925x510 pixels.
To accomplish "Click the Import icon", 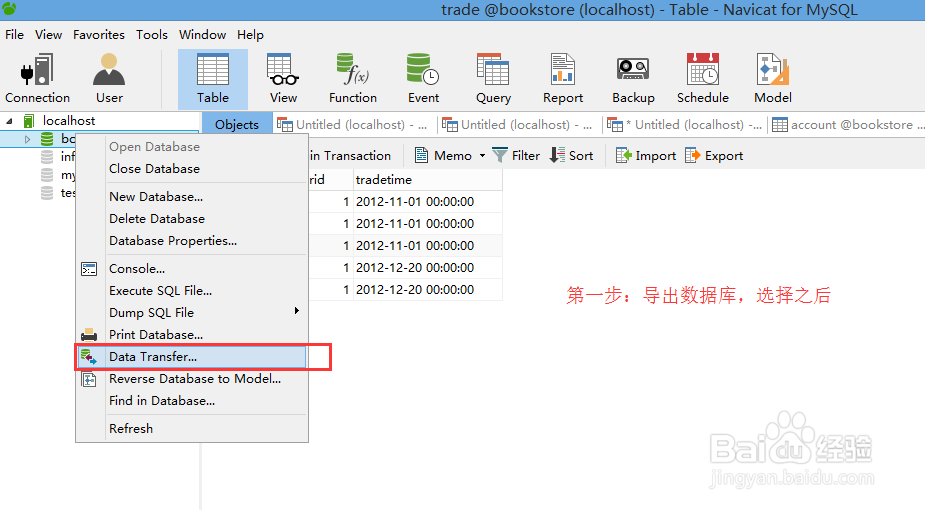I will click(624, 155).
